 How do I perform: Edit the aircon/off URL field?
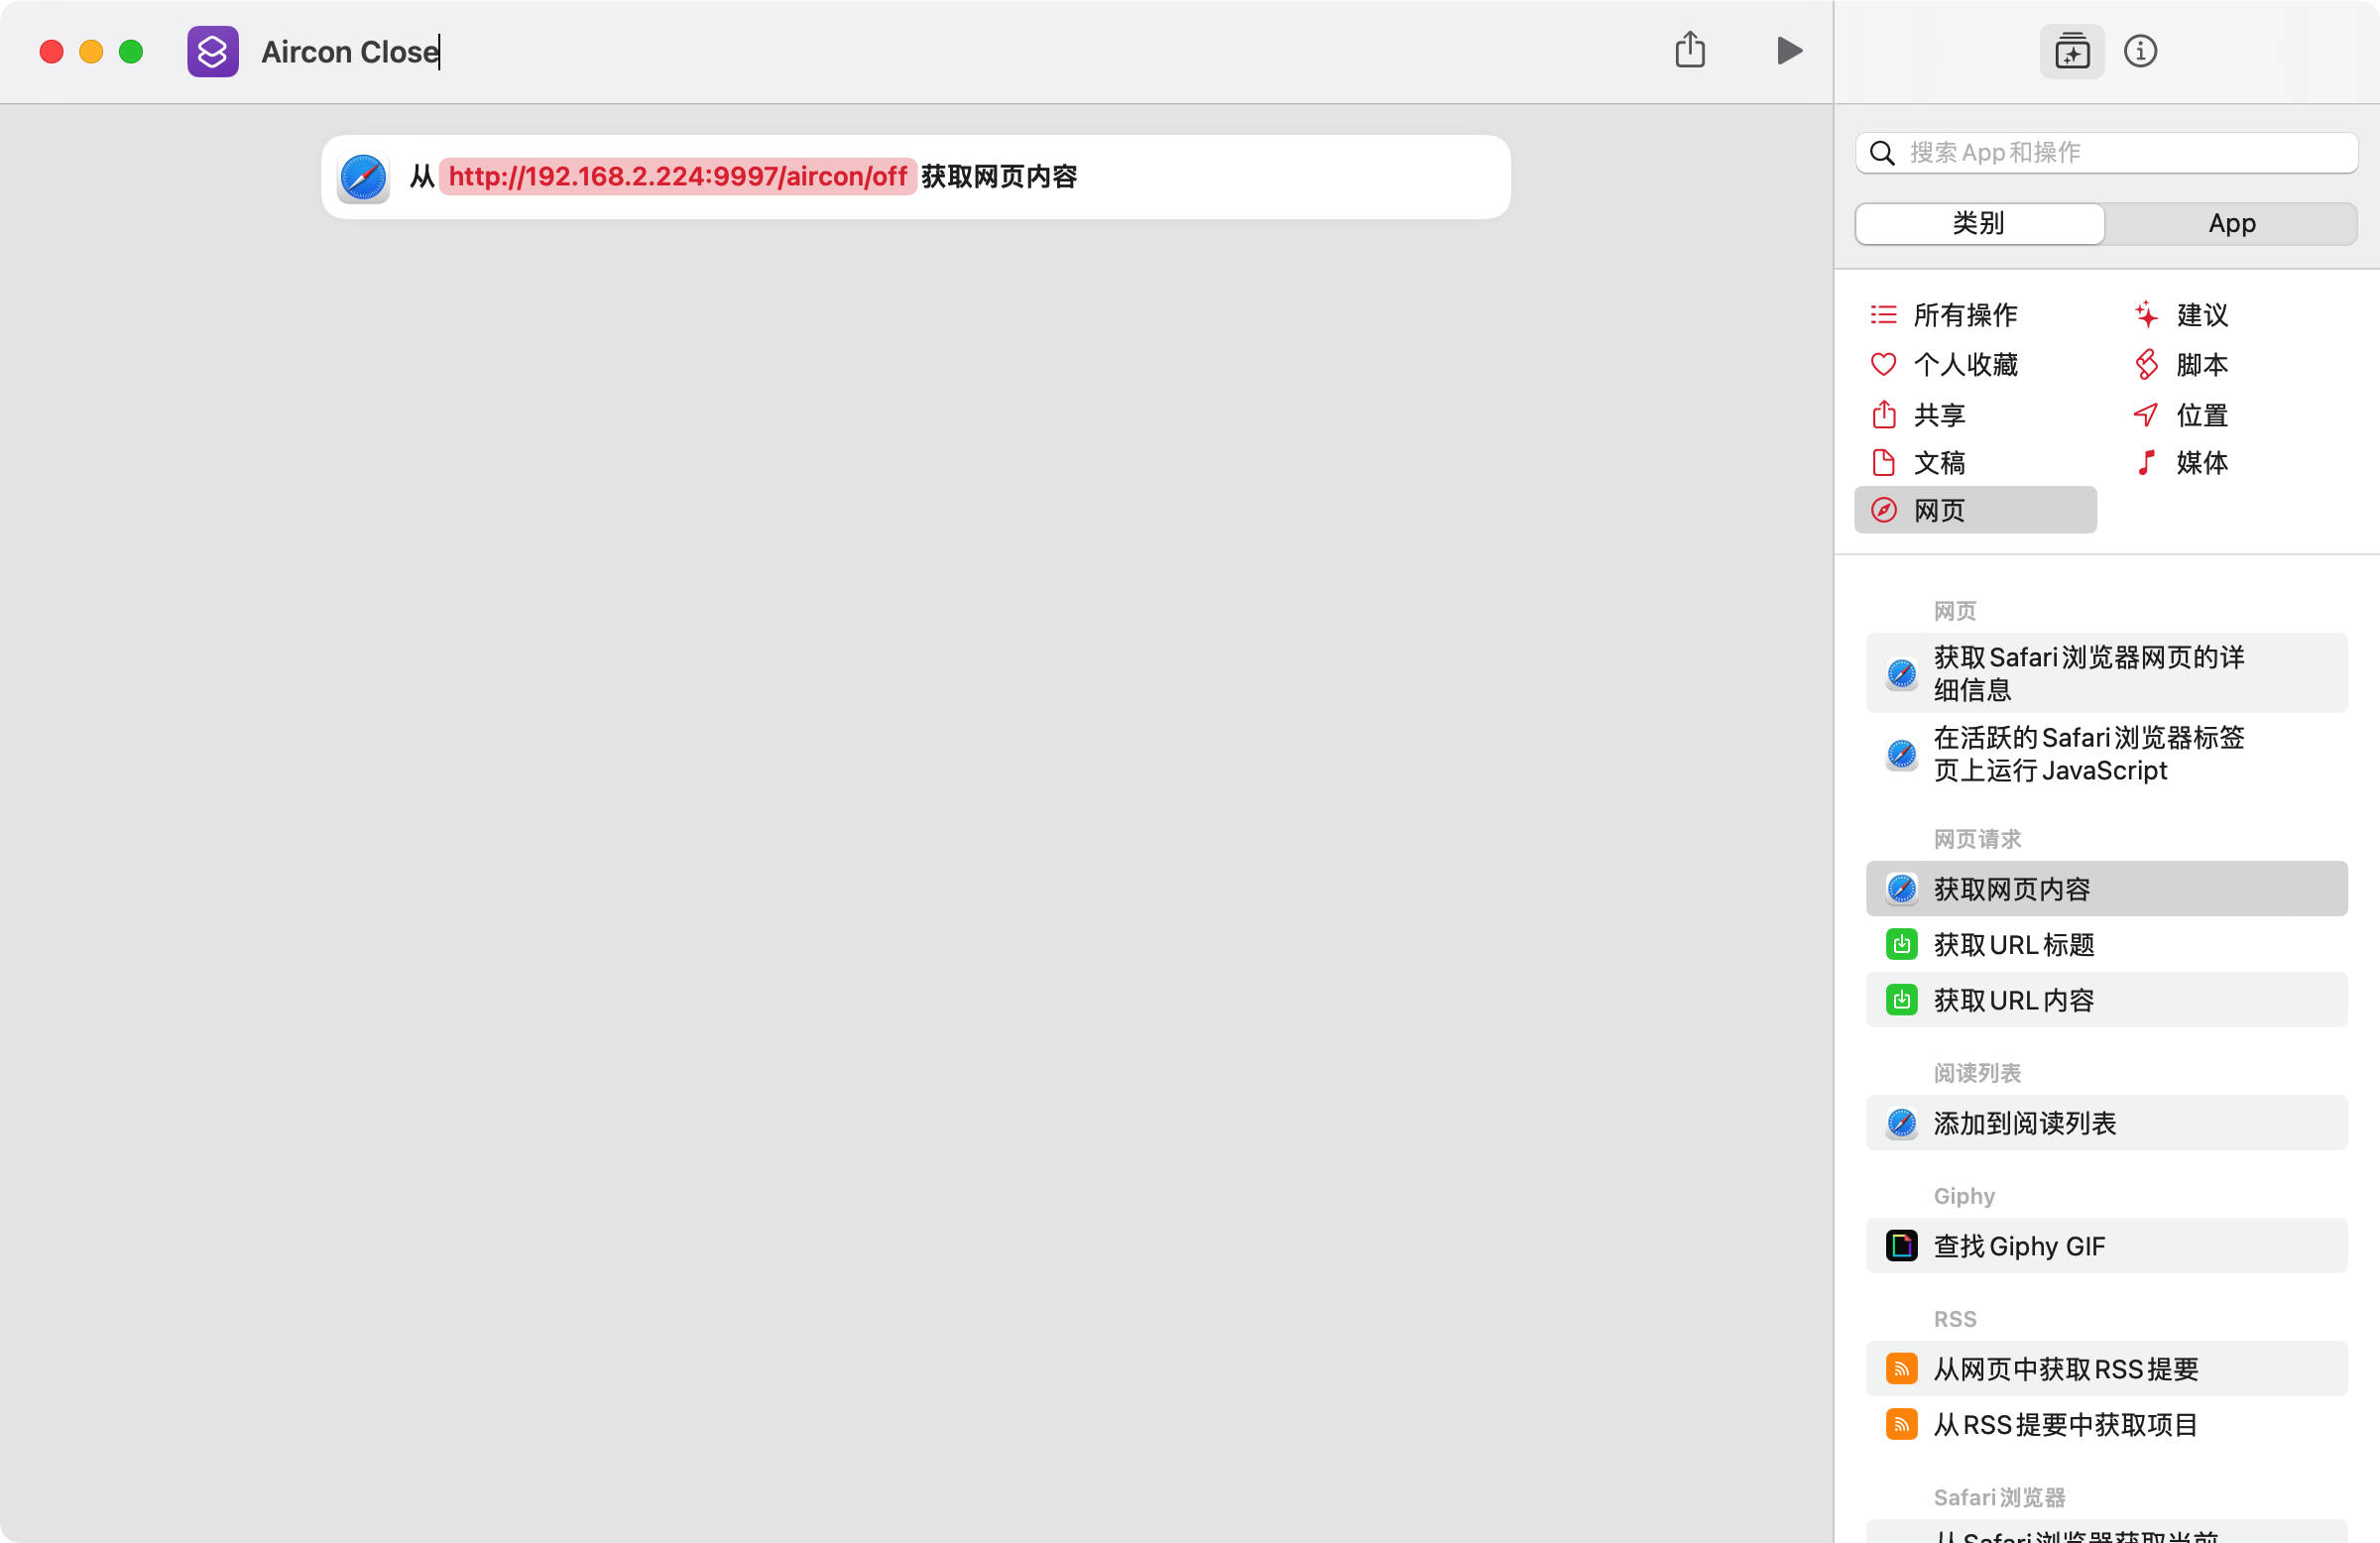coord(677,177)
